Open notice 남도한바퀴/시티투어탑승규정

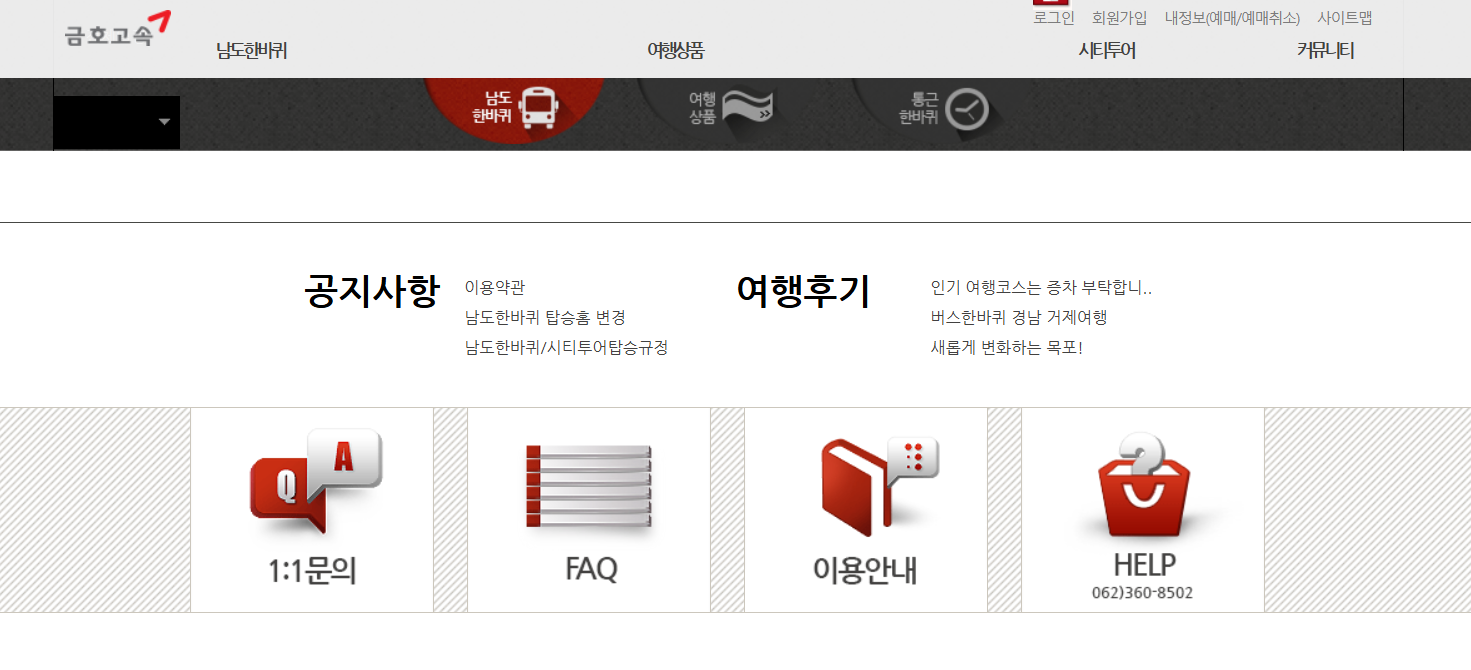566,348
